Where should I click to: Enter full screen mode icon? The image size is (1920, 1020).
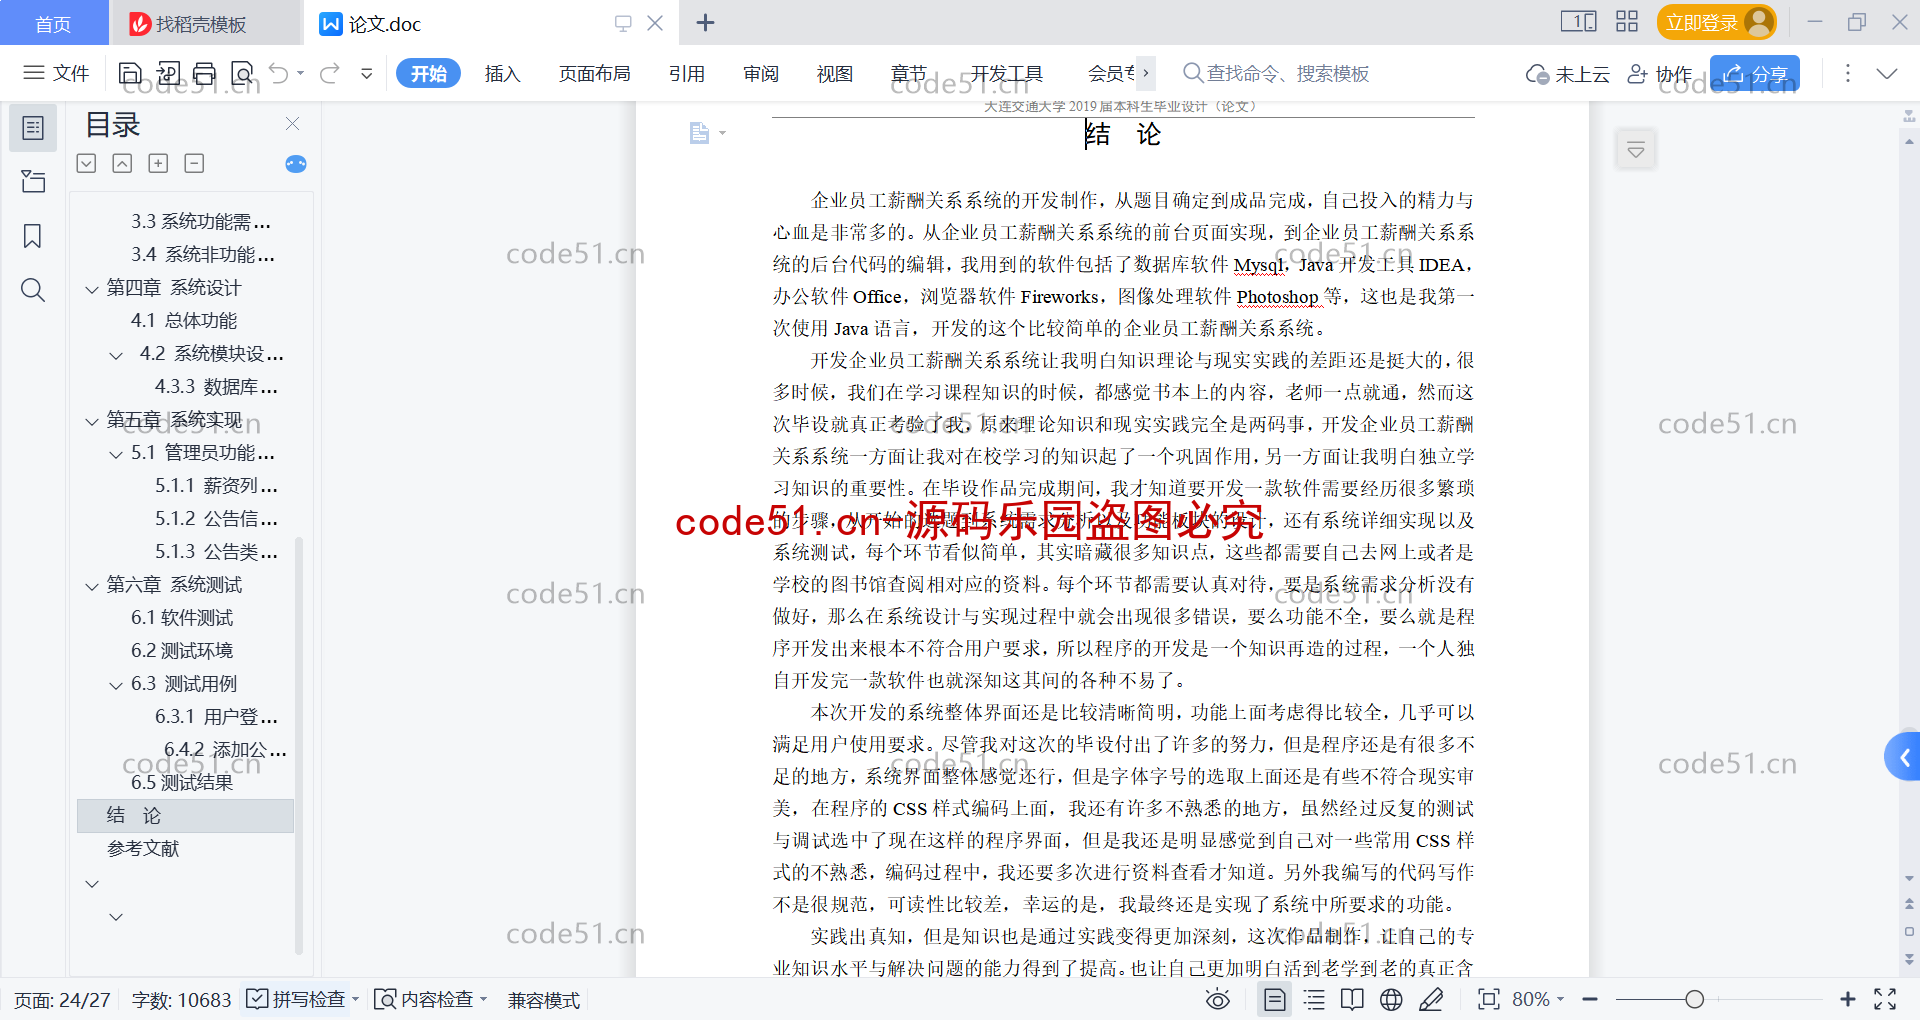(1885, 999)
